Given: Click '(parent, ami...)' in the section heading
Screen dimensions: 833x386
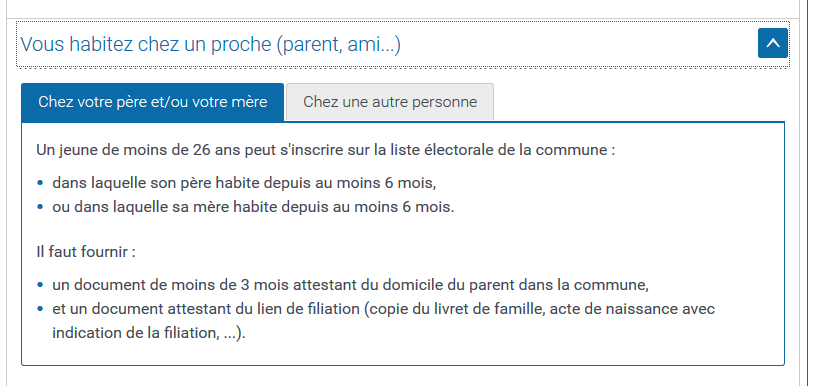Looking at the screenshot, I should [338, 45].
